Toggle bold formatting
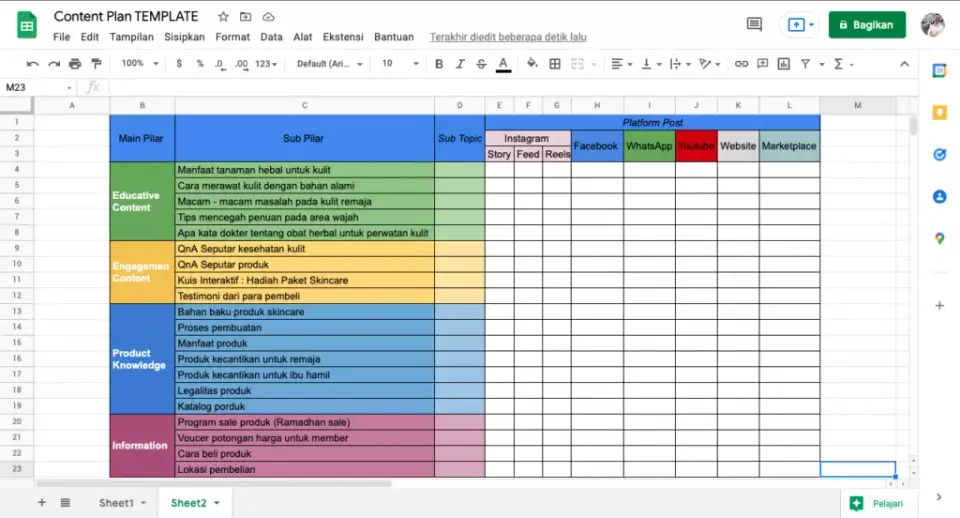 coord(439,64)
